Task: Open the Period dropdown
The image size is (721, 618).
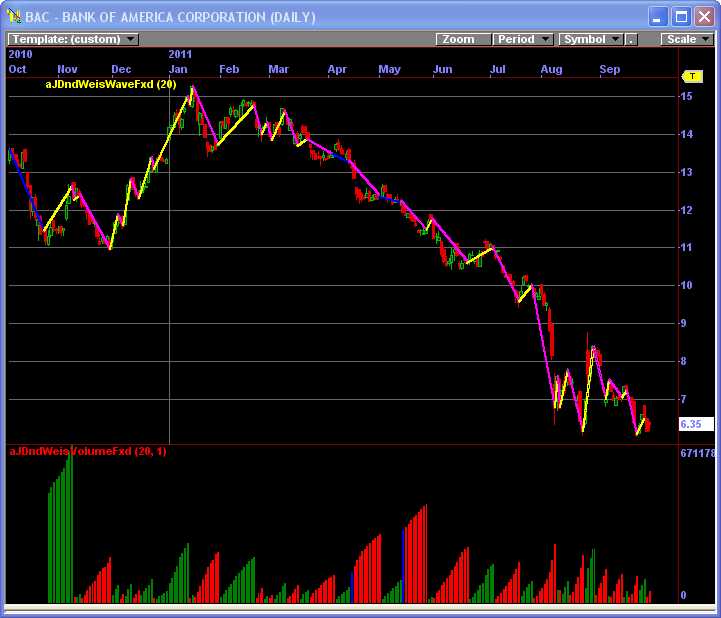Action: (x=523, y=40)
